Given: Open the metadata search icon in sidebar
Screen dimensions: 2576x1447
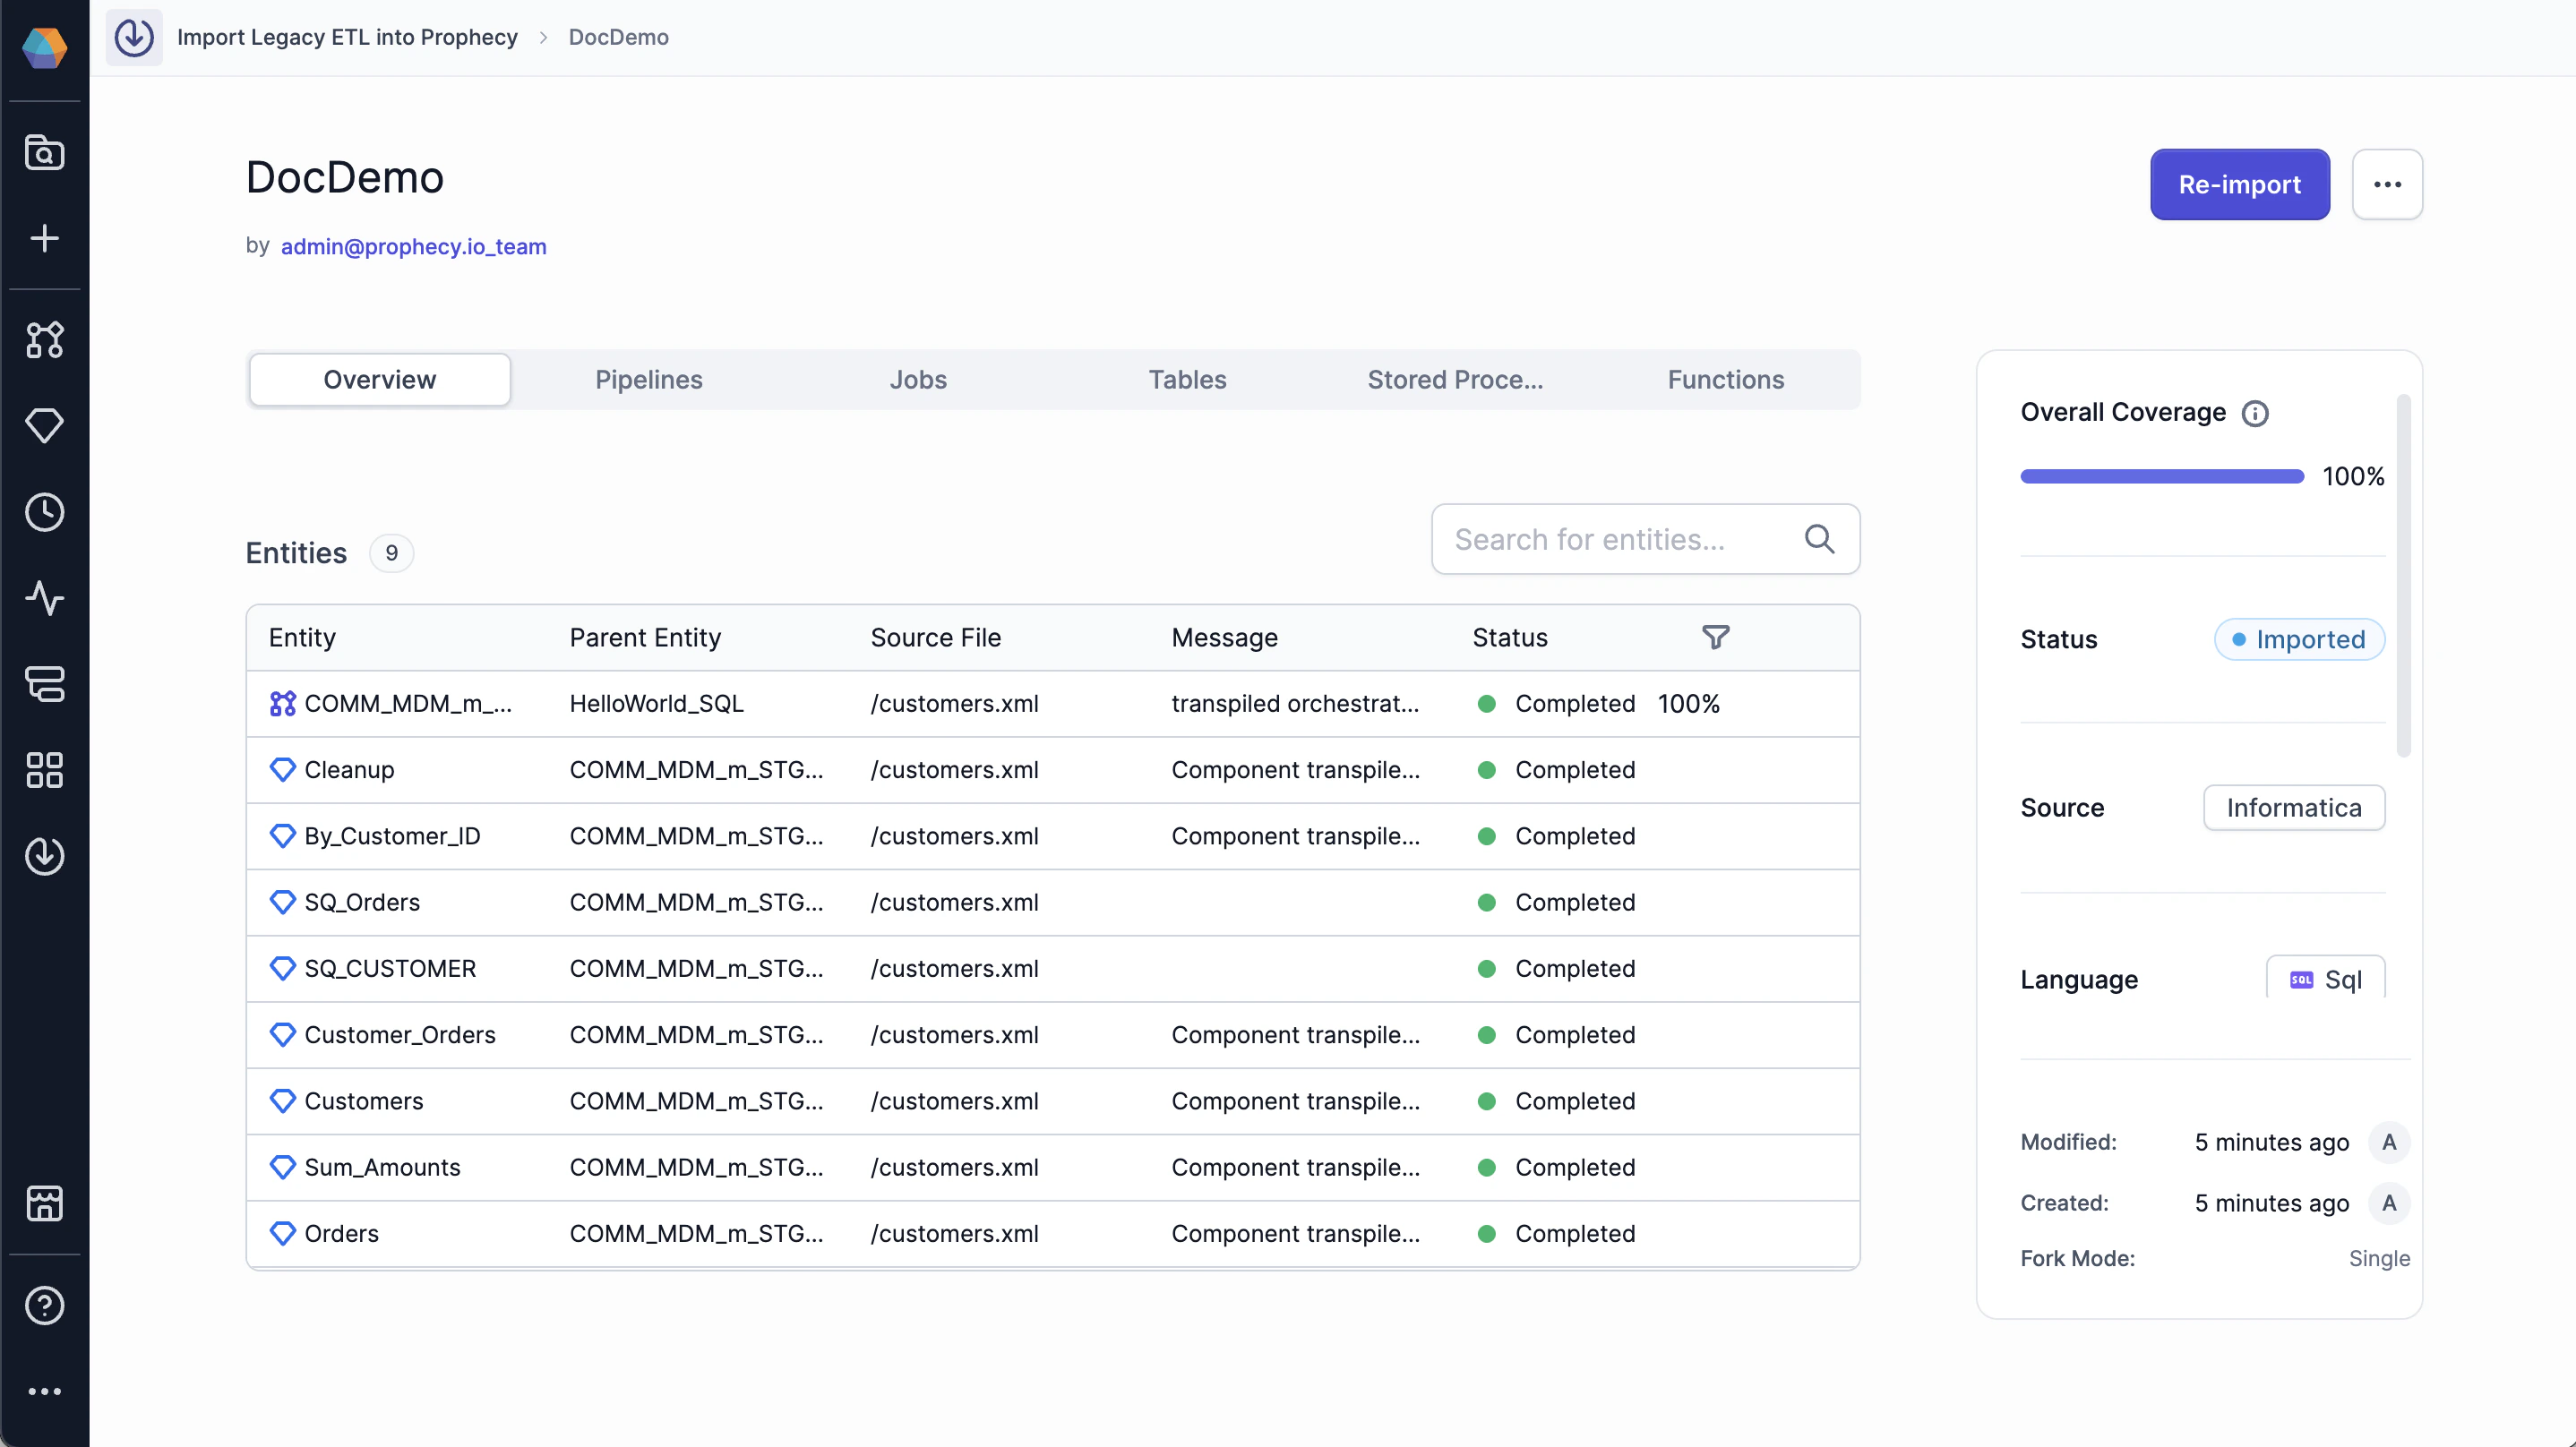Looking at the screenshot, I should click(x=44, y=153).
